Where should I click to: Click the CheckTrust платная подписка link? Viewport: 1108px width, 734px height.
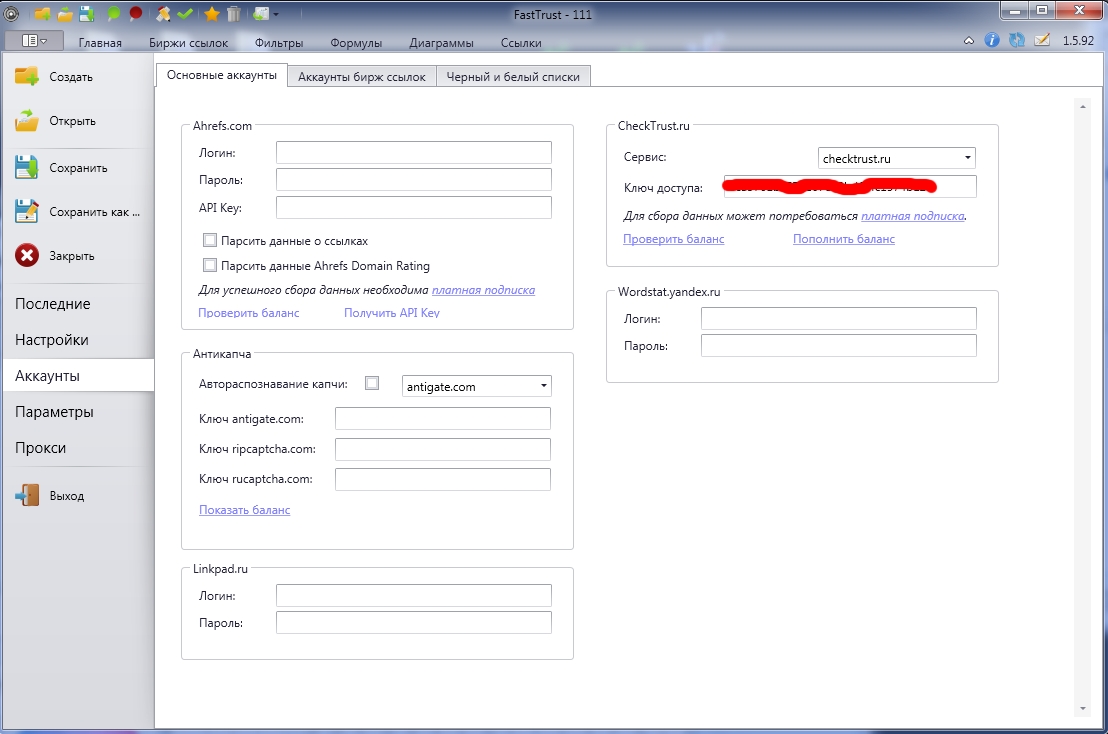(x=912, y=215)
